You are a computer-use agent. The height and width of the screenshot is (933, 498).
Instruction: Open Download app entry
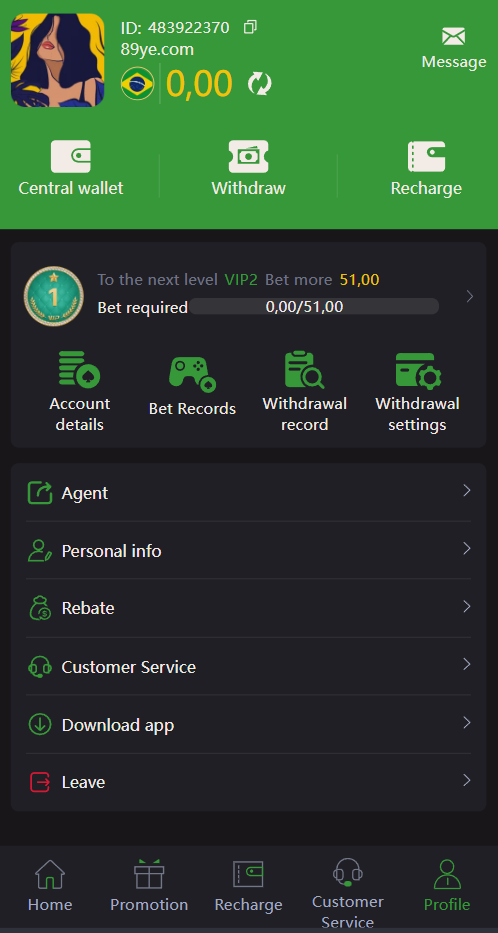click(249, 725)
